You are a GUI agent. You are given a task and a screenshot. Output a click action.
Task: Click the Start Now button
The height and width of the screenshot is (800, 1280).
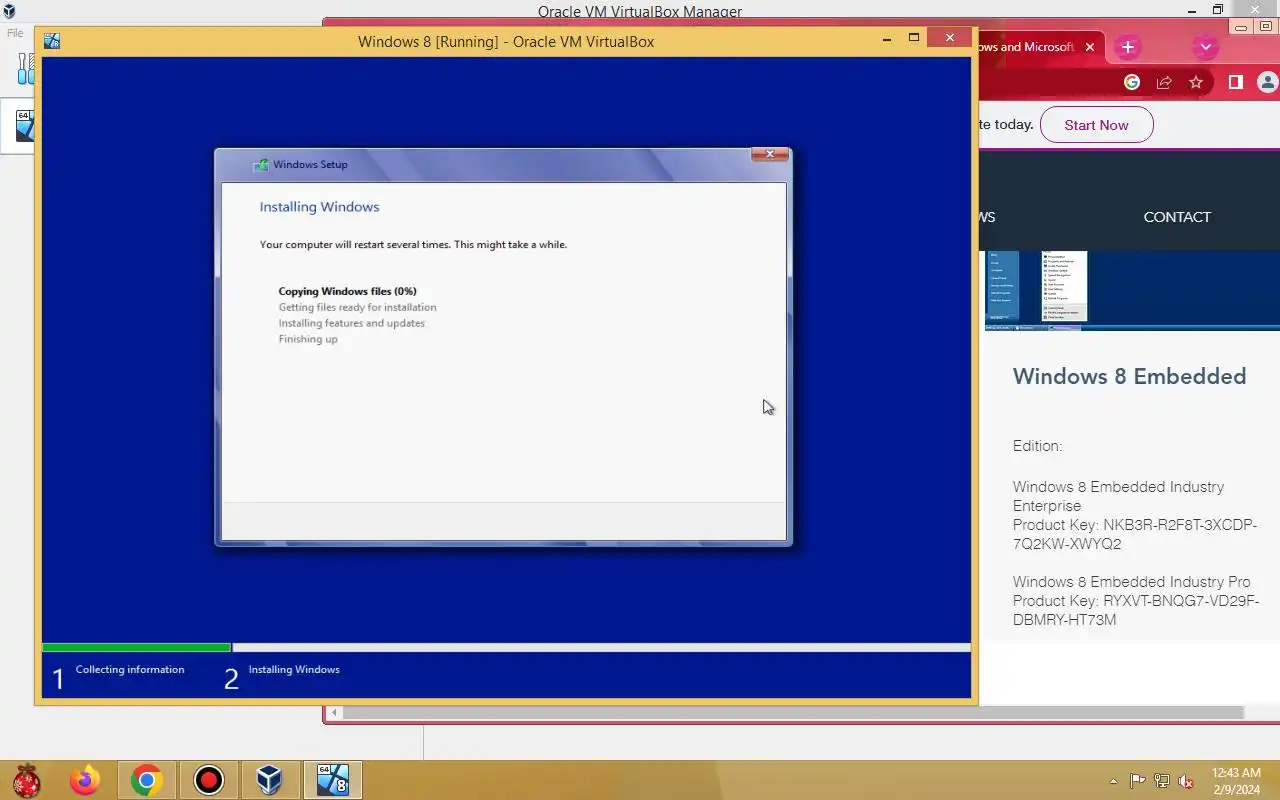[1096, 125]
